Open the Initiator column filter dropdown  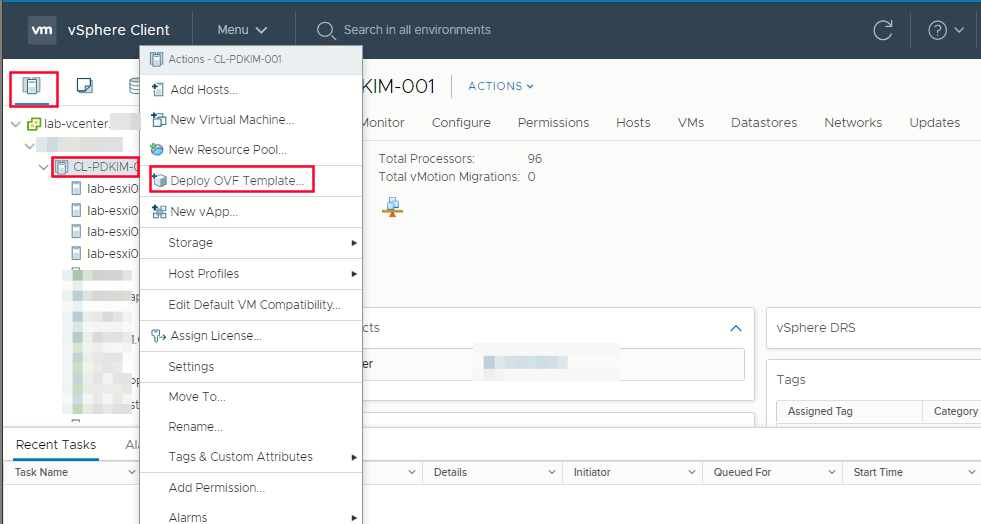click(691, 472)
